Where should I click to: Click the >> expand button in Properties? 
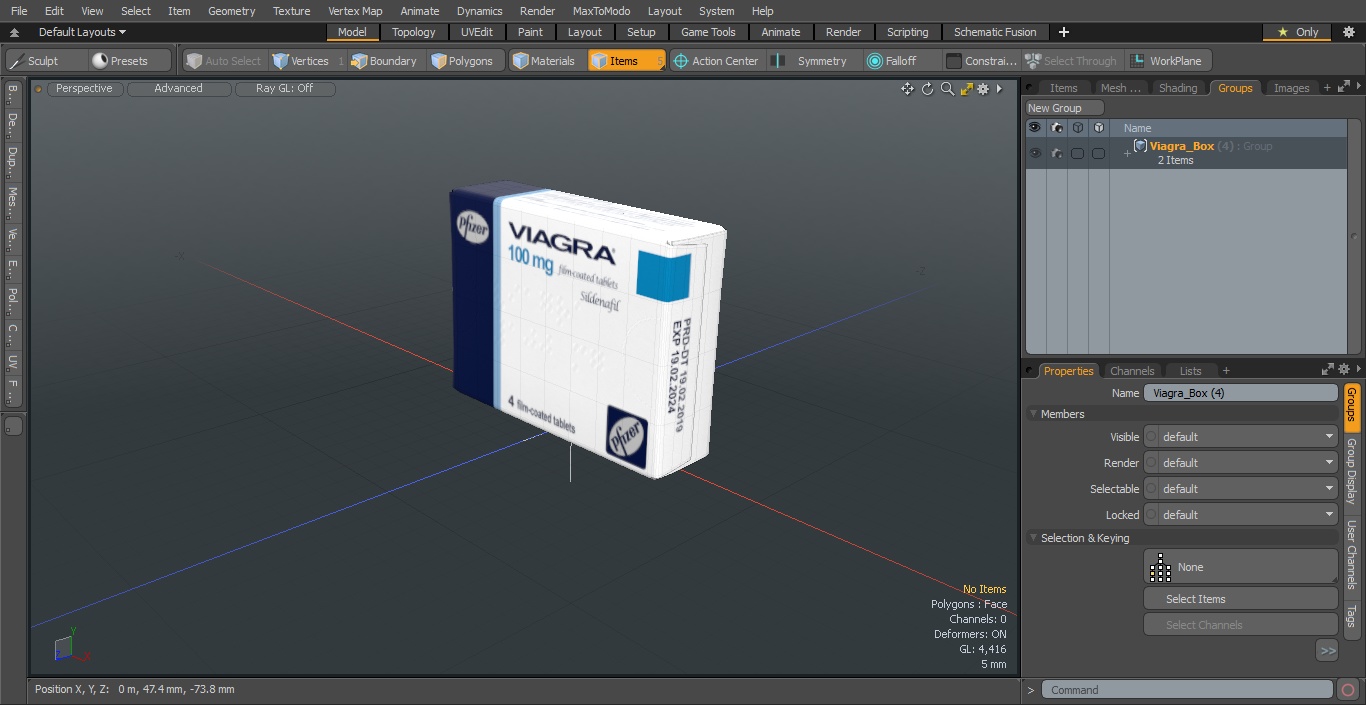1327,651
